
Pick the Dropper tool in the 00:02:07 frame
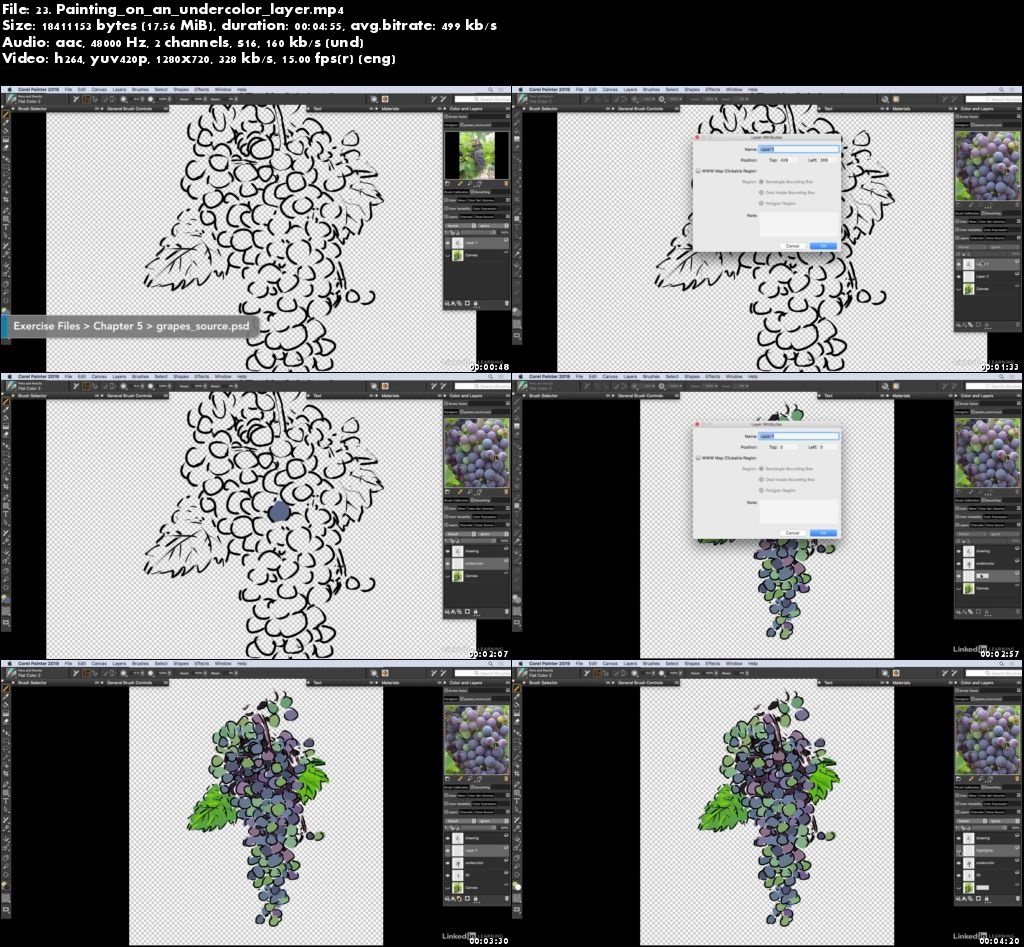tap(6, 410)
